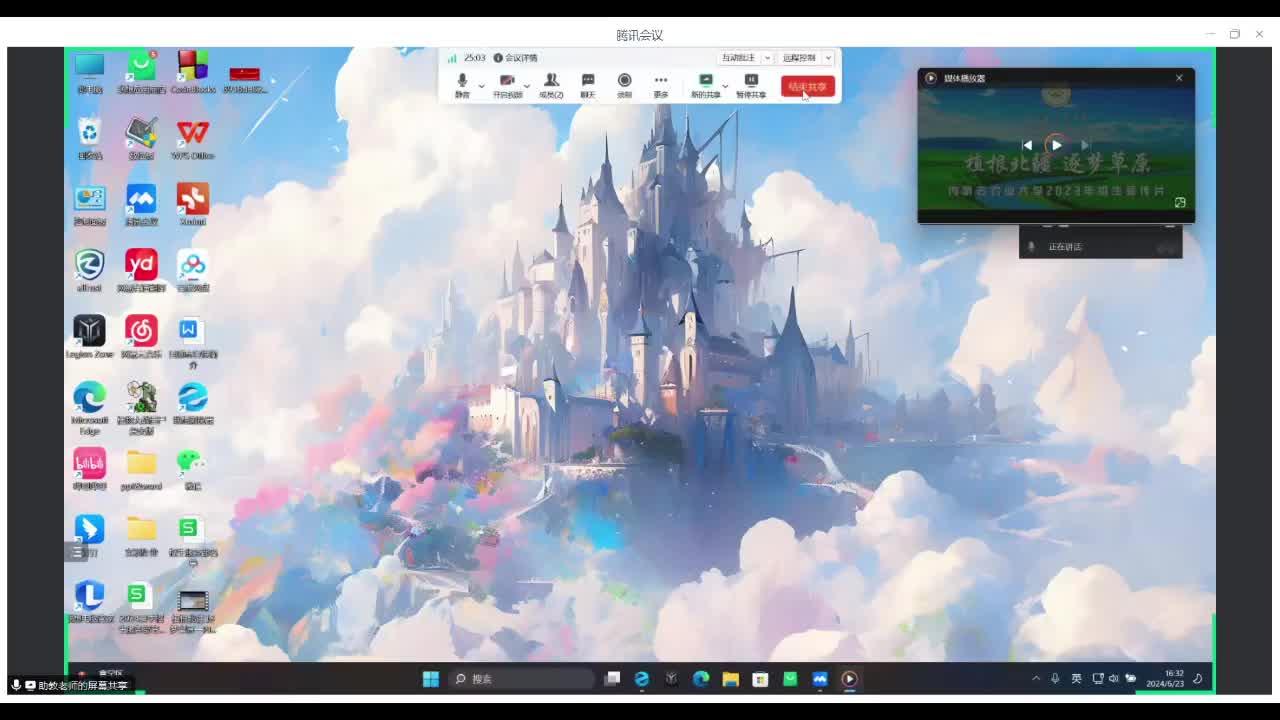Expand the microphone audio options arrow
1280x720 pixels.
pos(481,86)
